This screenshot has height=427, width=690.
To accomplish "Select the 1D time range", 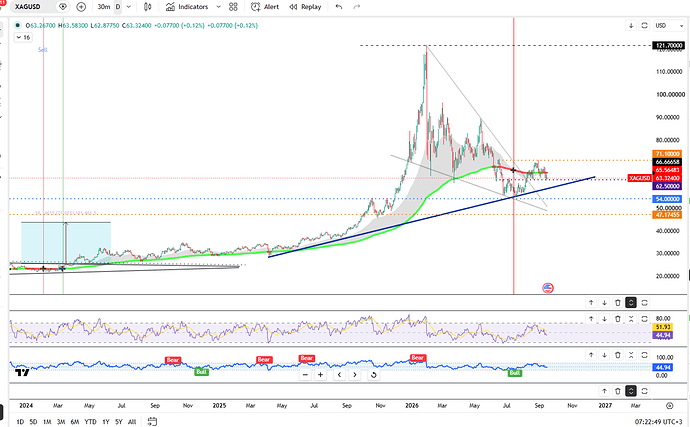I will tap(20, 422).
